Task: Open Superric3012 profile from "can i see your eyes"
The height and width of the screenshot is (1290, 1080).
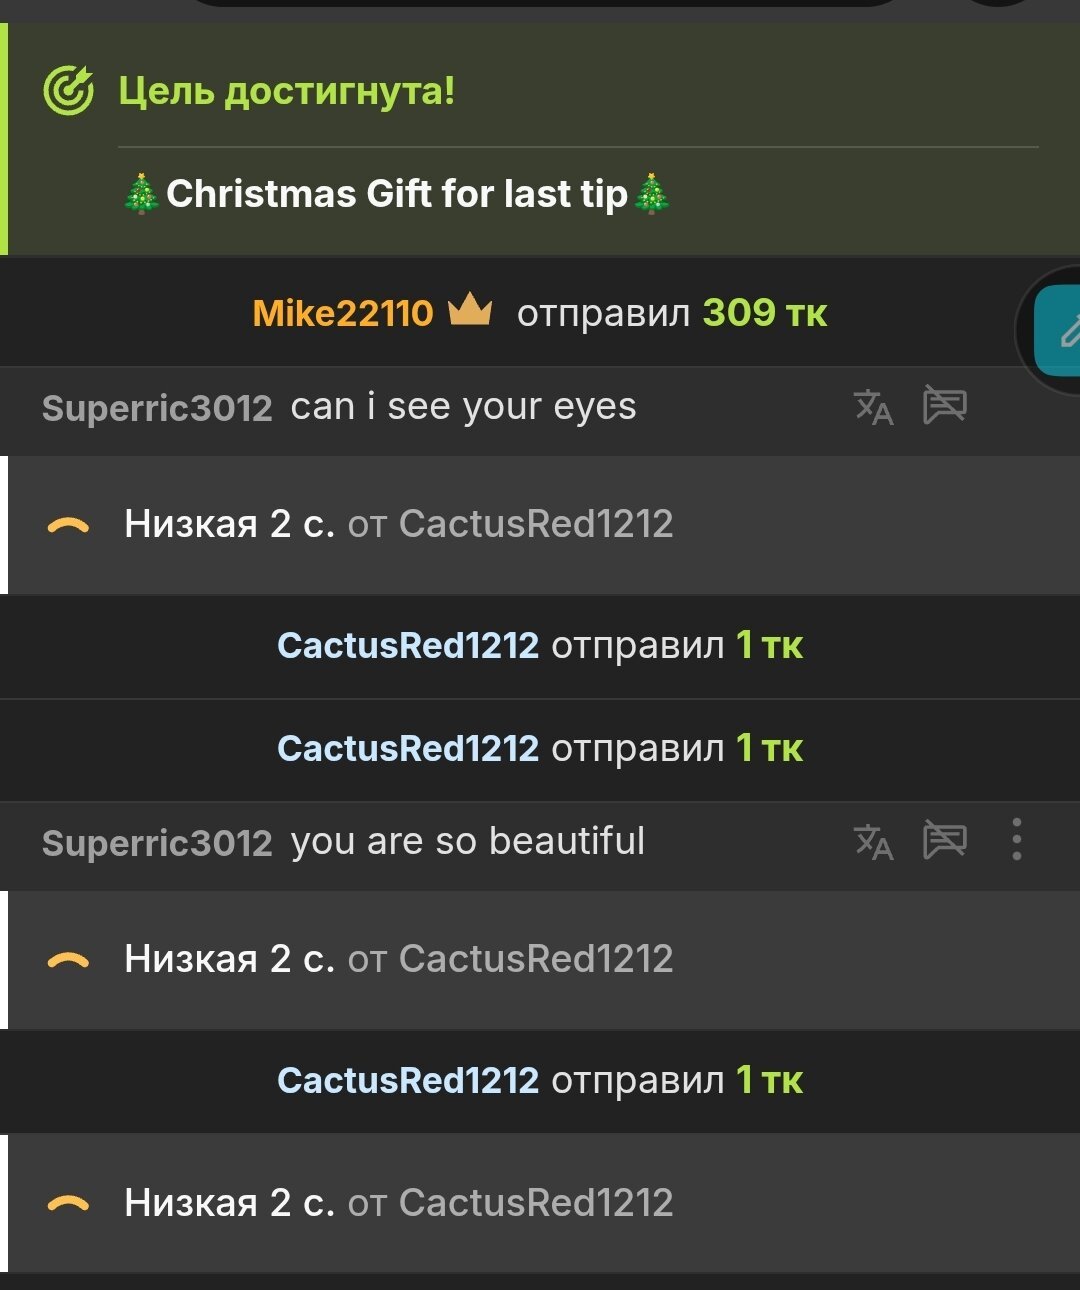Action: click(157, 408)
